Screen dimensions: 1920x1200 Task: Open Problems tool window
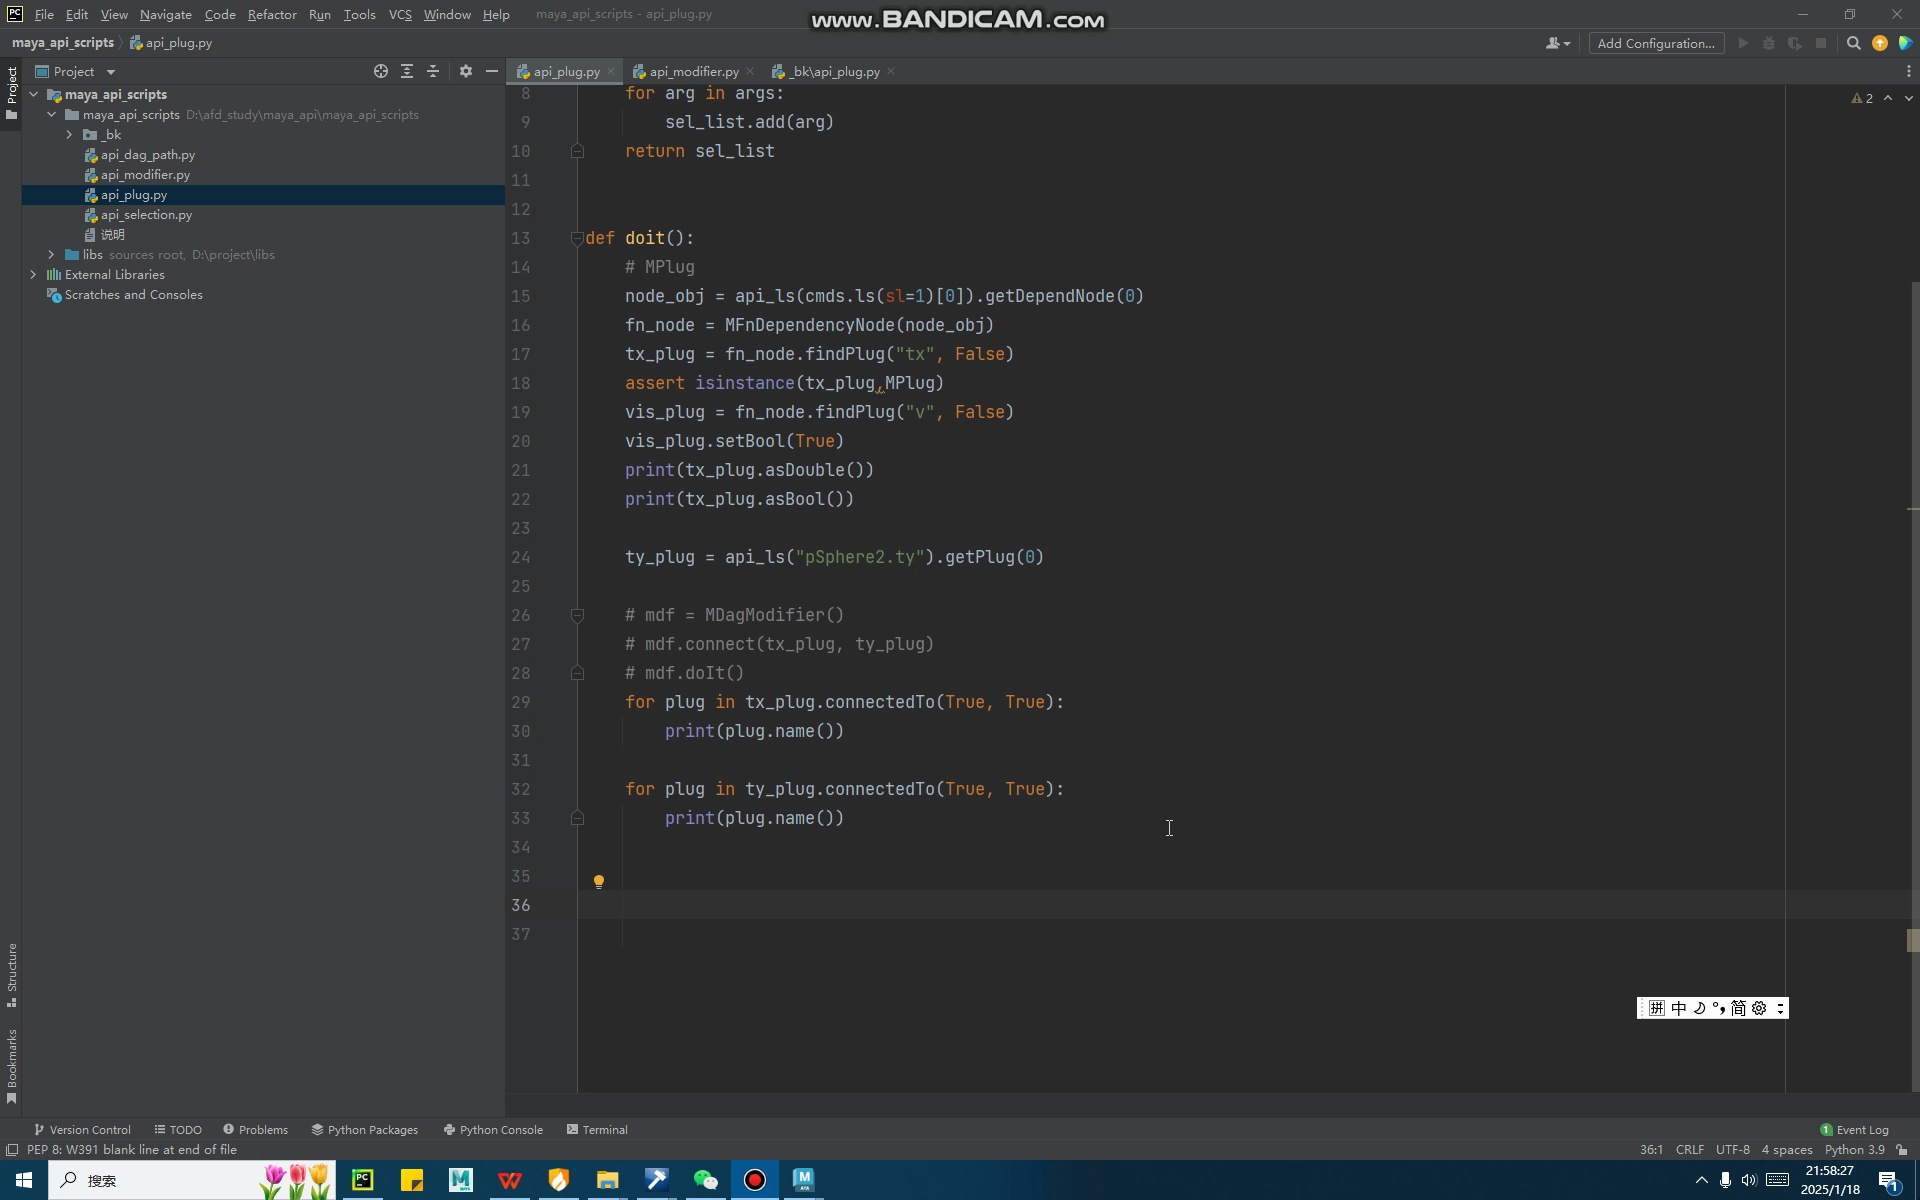(255, 1129)
